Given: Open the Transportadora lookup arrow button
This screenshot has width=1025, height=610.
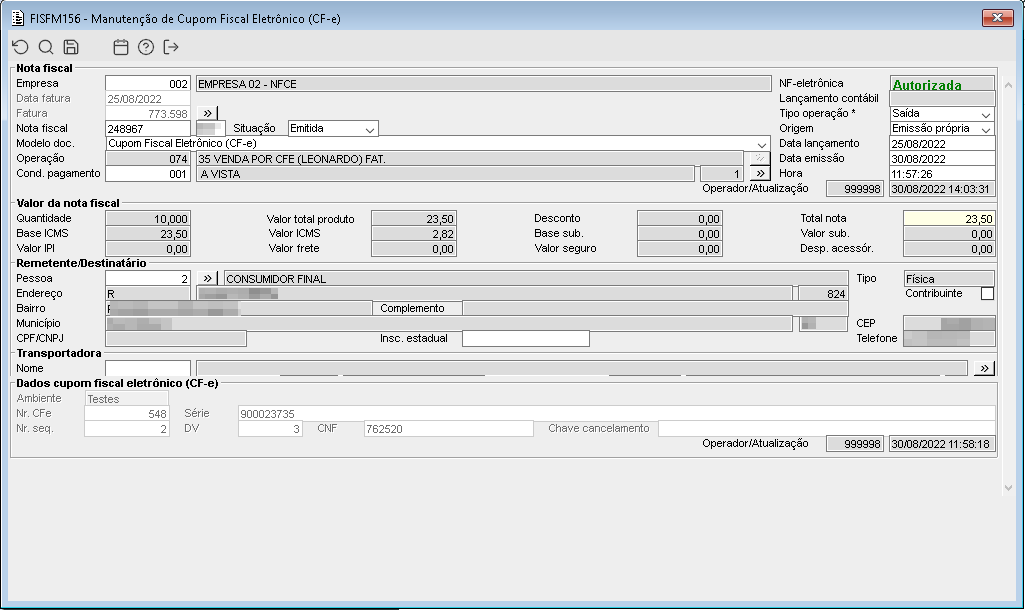Looking at the screenshot, I should point(984,368).
